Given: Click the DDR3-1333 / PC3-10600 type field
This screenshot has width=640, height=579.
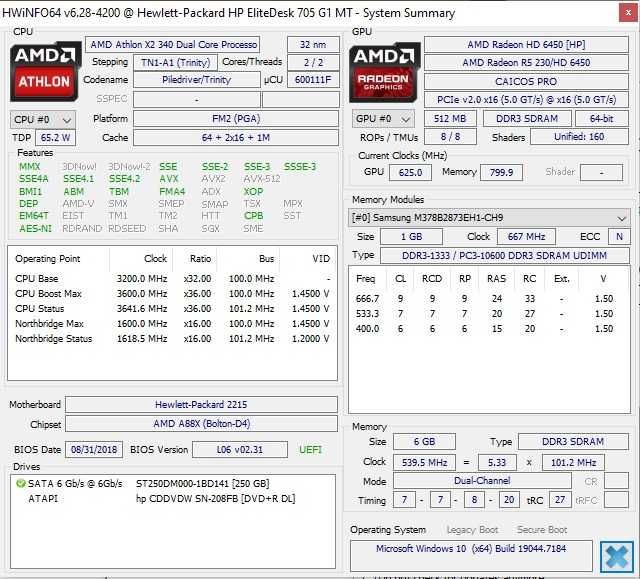Looking at the screenshot, I should coord(504,255).
